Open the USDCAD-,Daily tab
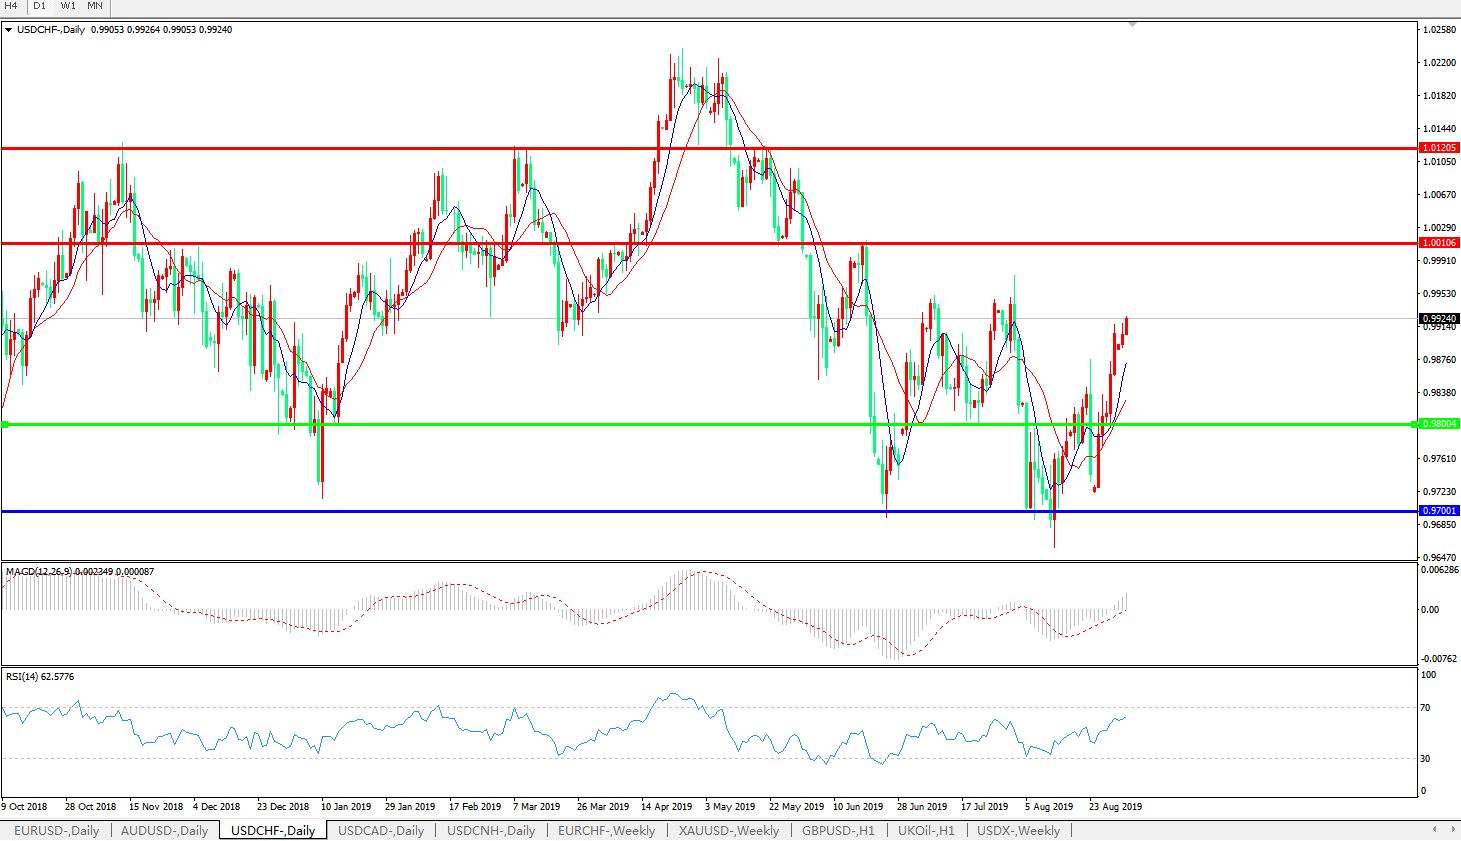The width and height of the screenshot is (1461, 841). coord(380,830)
